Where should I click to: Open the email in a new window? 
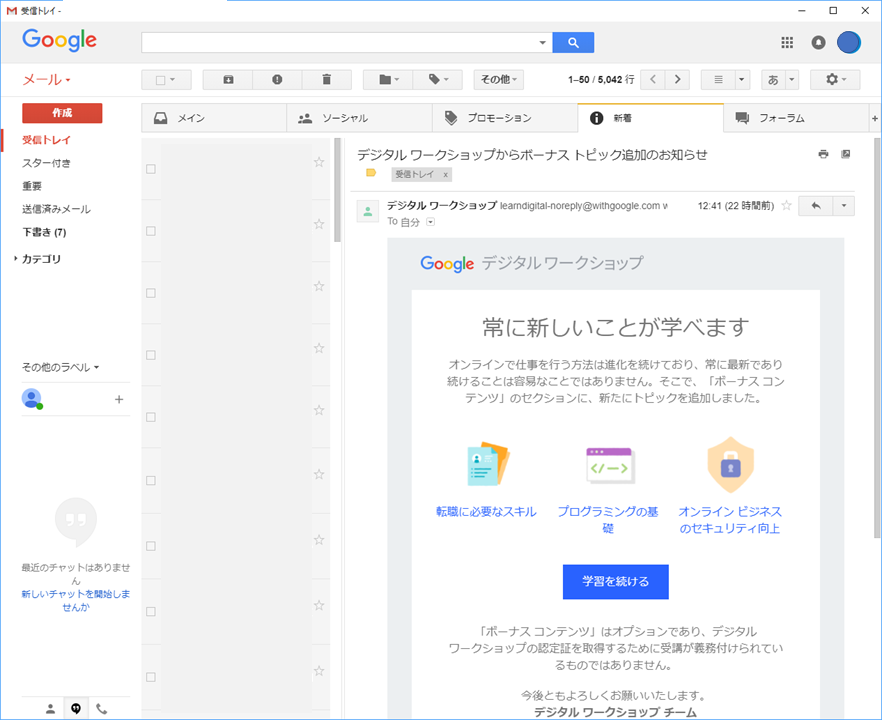(x=845, y=154)
